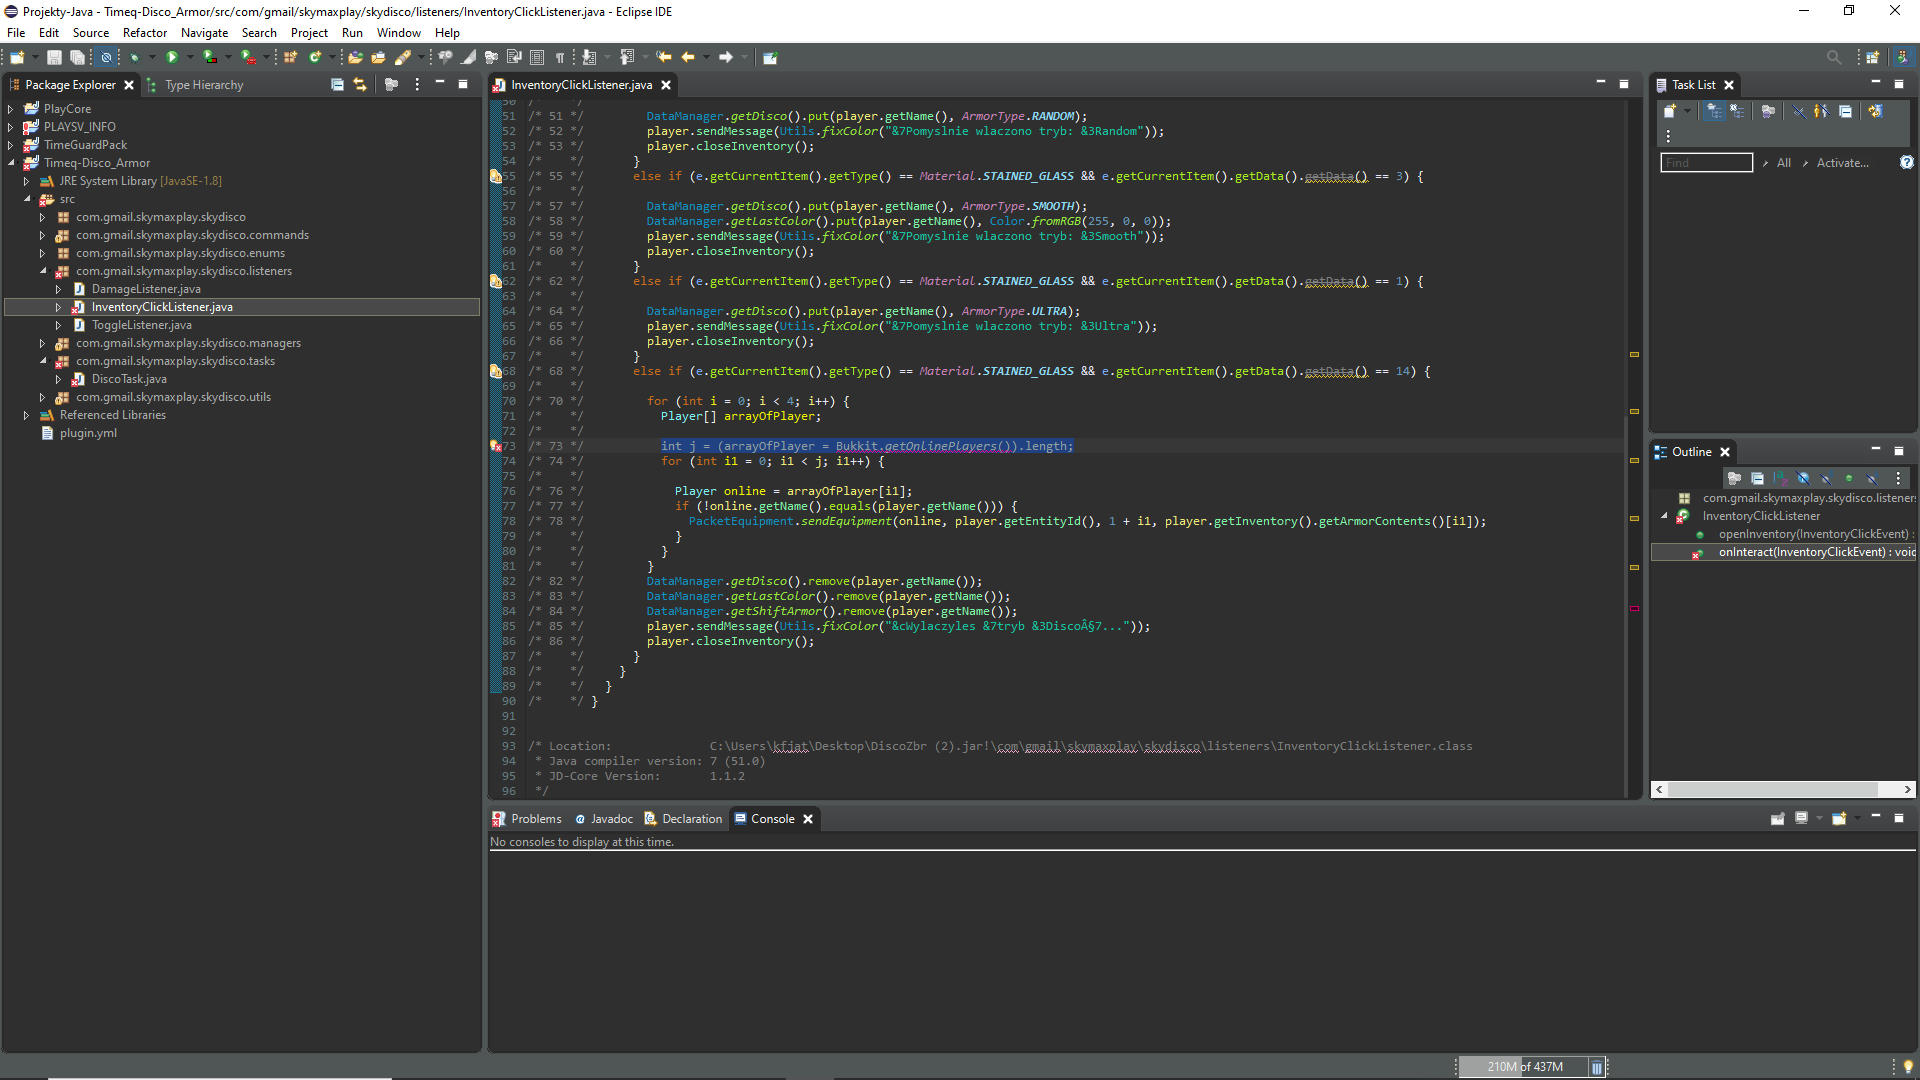Viewport: 1920px width, 1080px height.
Task: Click the Back navigation arrow in toolbar
Action: pos(688,58)
